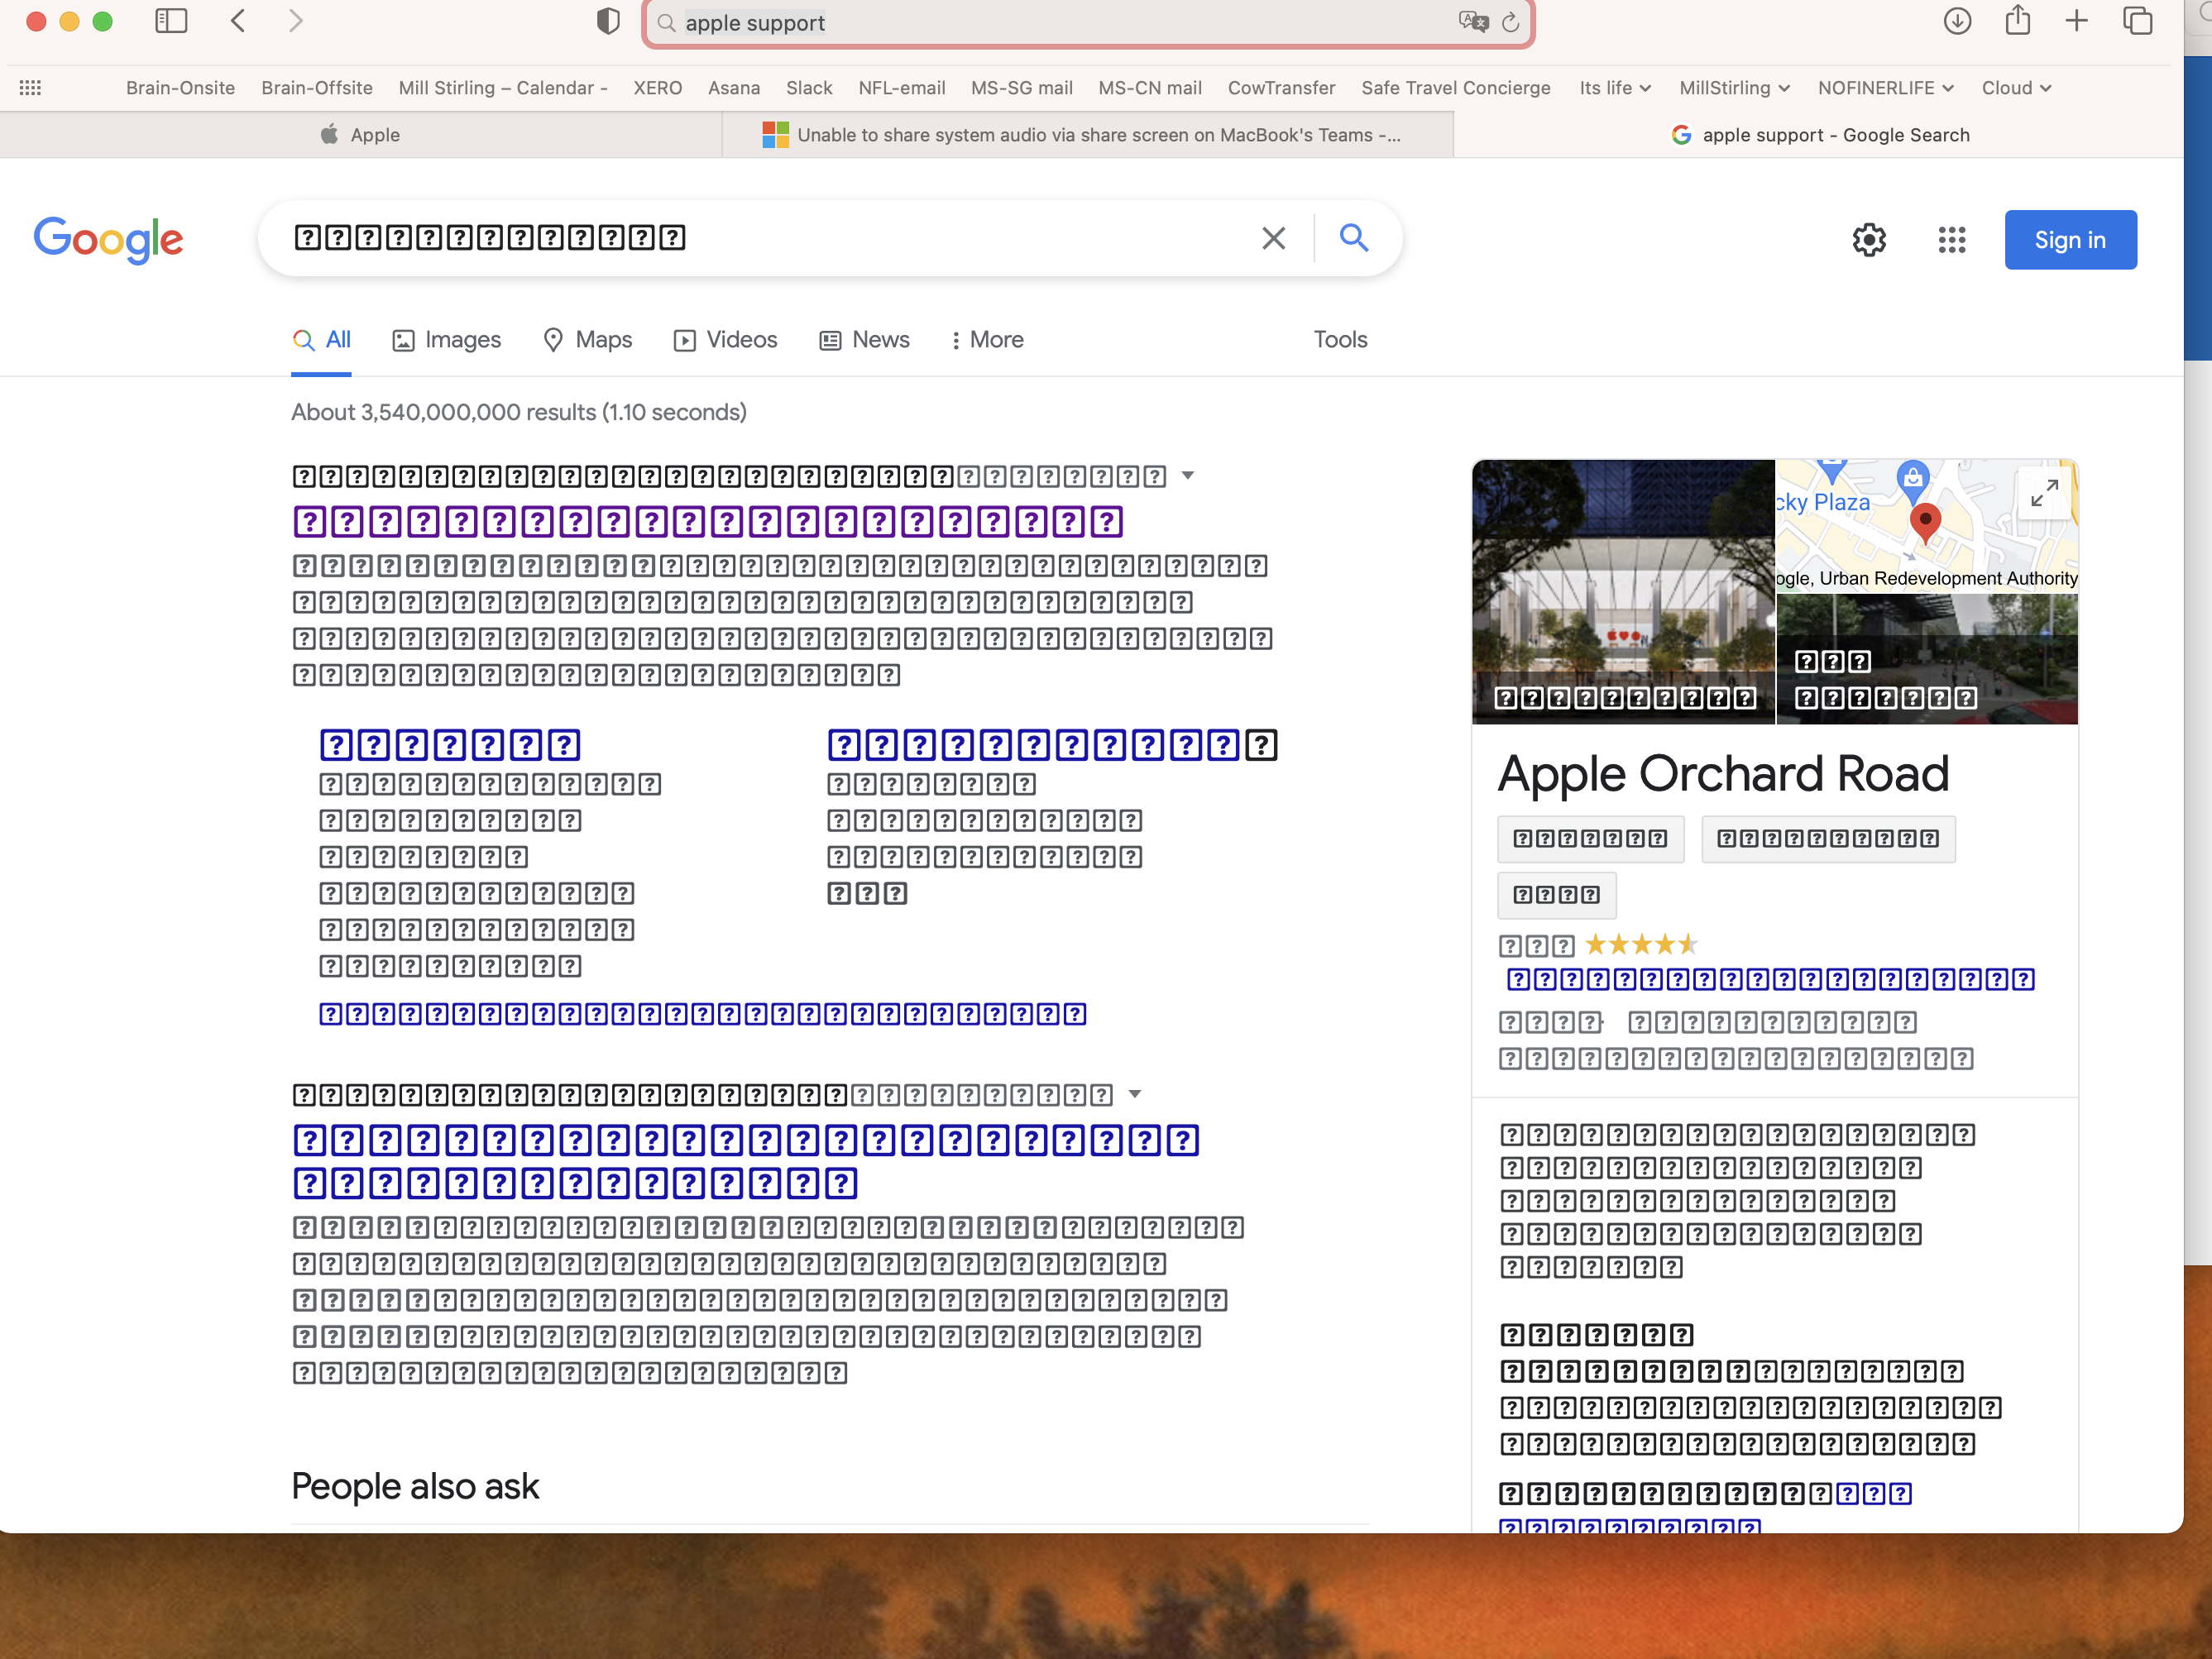This screenshot has width=2212, height=1659.
Task: Click the star rating for Apple Orchard Road
Action: (x=1641, y=944)
